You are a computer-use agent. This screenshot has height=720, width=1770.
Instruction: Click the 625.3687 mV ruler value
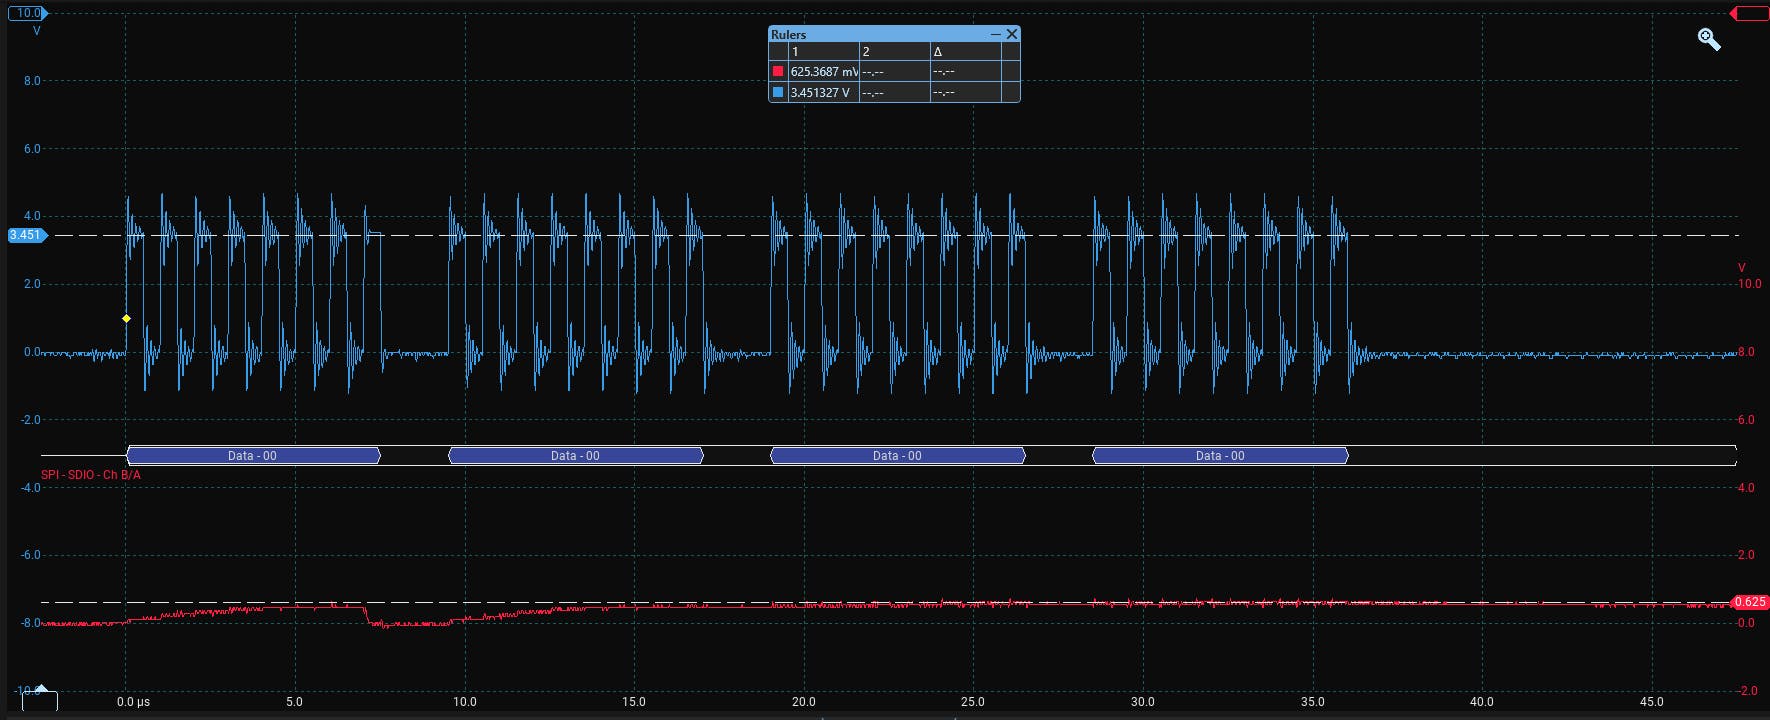[x=823, y=72]
